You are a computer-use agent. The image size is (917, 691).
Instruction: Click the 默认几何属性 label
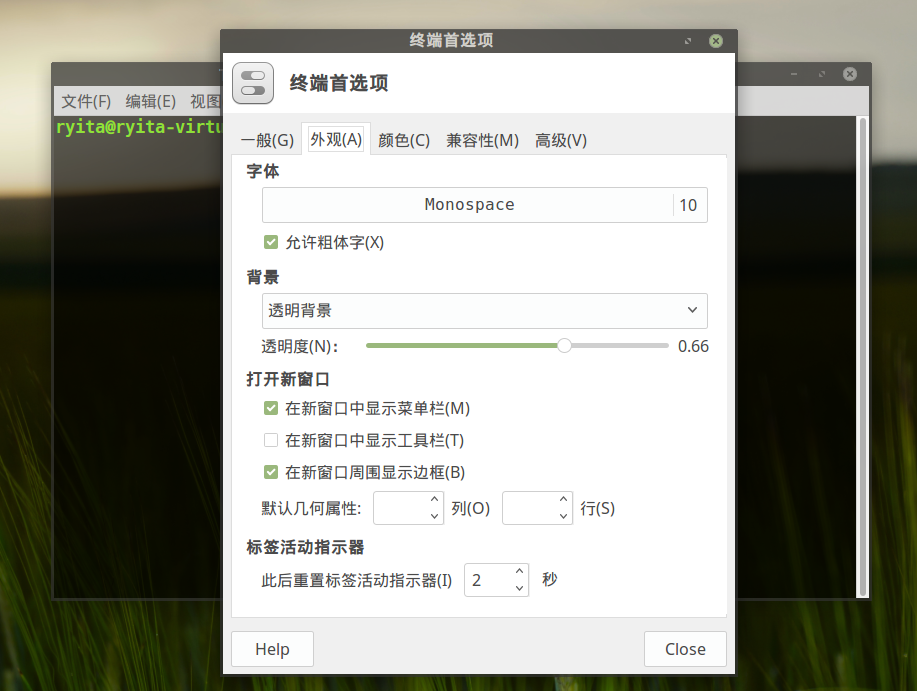click(311, 509)
